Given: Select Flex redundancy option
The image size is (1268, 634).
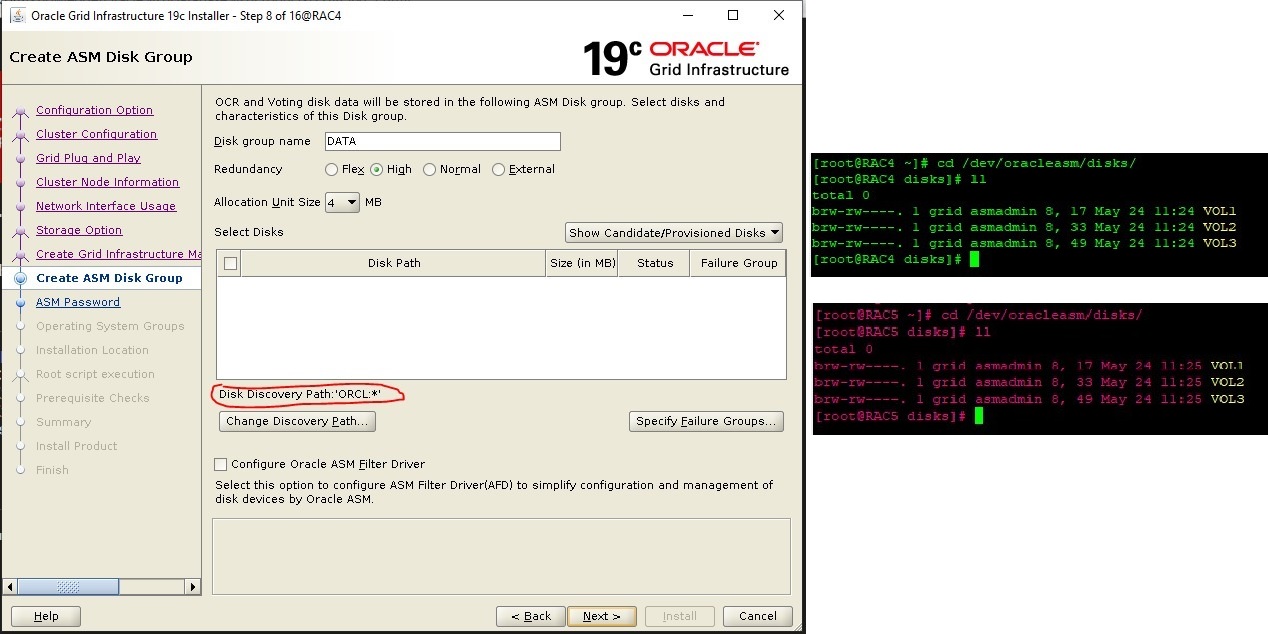Looking at the screenshot, I should tap(332, 170).
